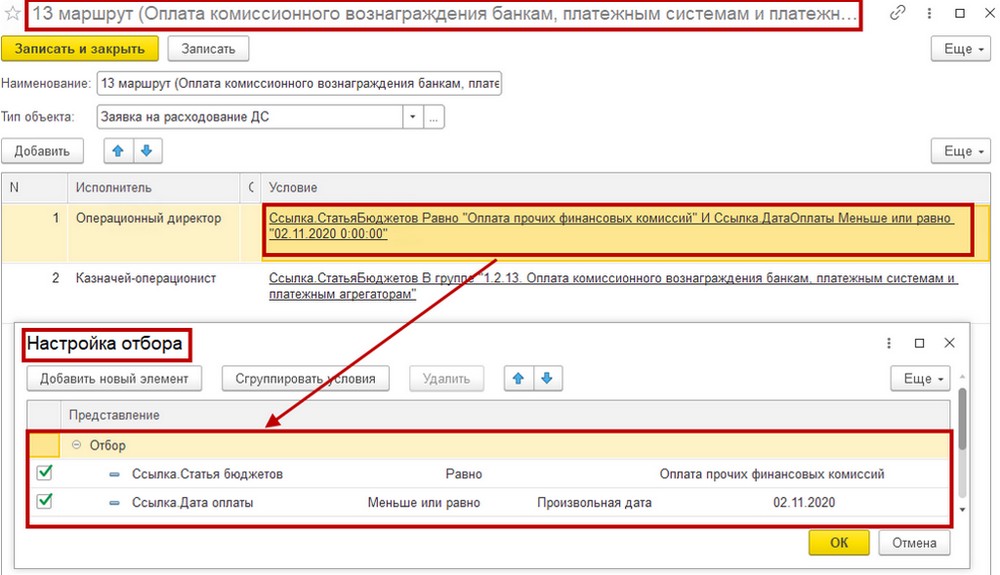Uncheck Ссылка.Дата оплаты filter checkbox
Viewport: 1000px width, 575px height.
point(45,502)
